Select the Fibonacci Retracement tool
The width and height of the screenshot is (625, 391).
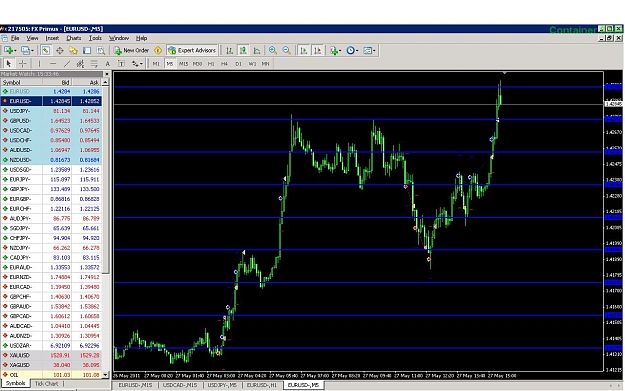pos(94,63)
